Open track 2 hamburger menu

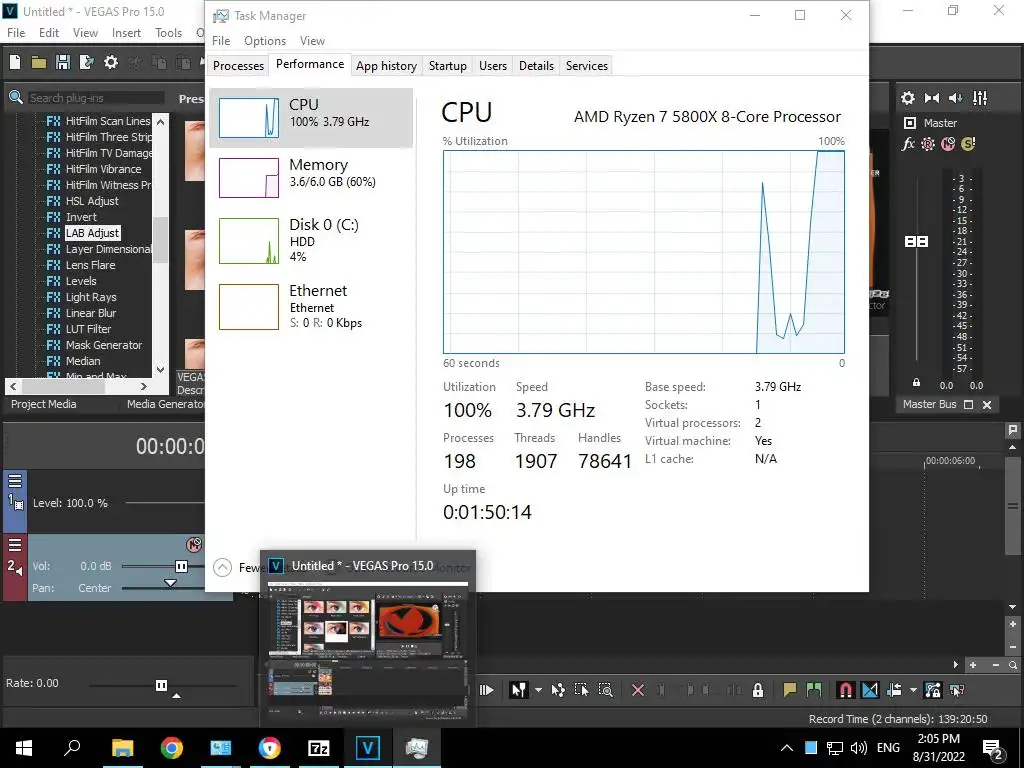[x=15, y=545]
